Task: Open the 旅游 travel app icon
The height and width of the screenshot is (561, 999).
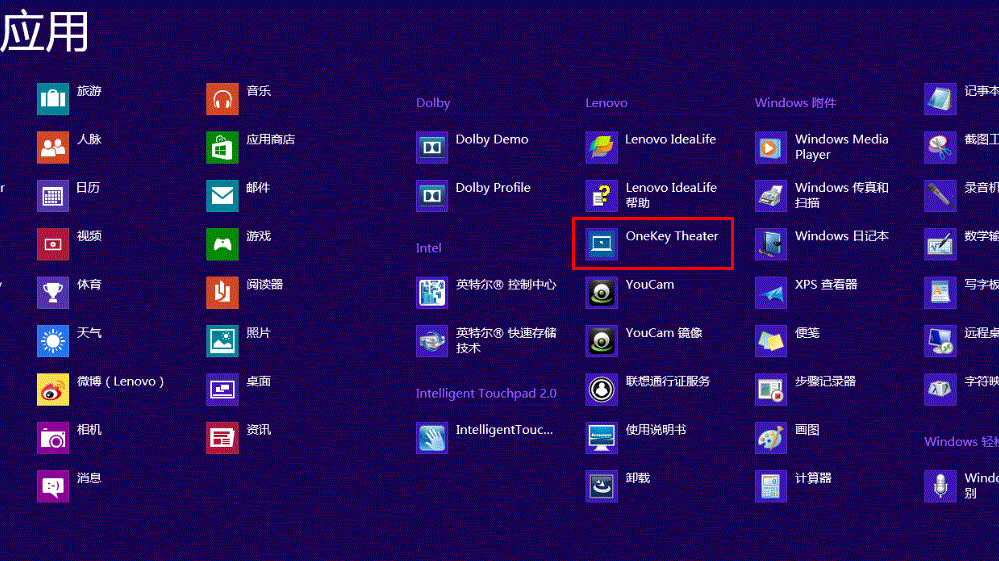Action: (53, 99)
